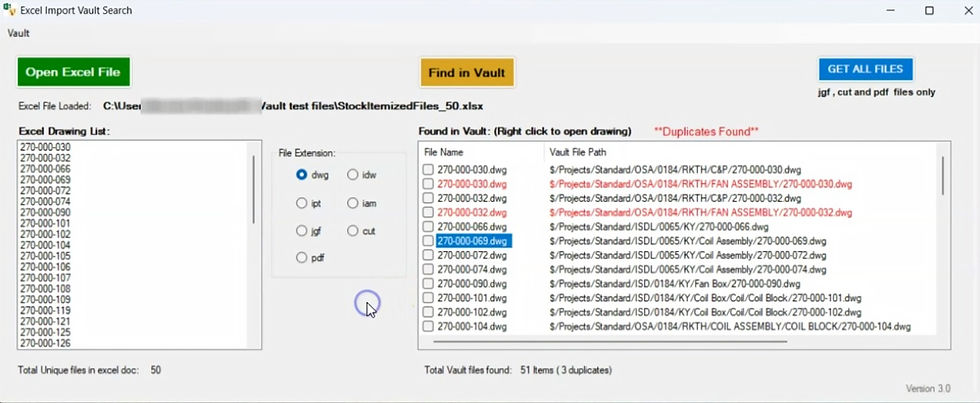
Task: Check the box for 270-000-069.dwg
Action: tap(428, 241)
